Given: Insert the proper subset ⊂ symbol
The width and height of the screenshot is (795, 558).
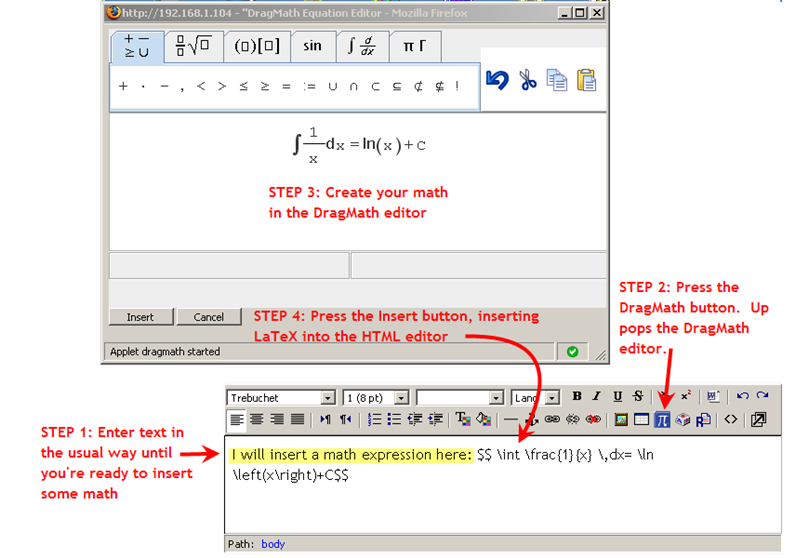Looking at the screenshot, I should click(x=375, y=87).
